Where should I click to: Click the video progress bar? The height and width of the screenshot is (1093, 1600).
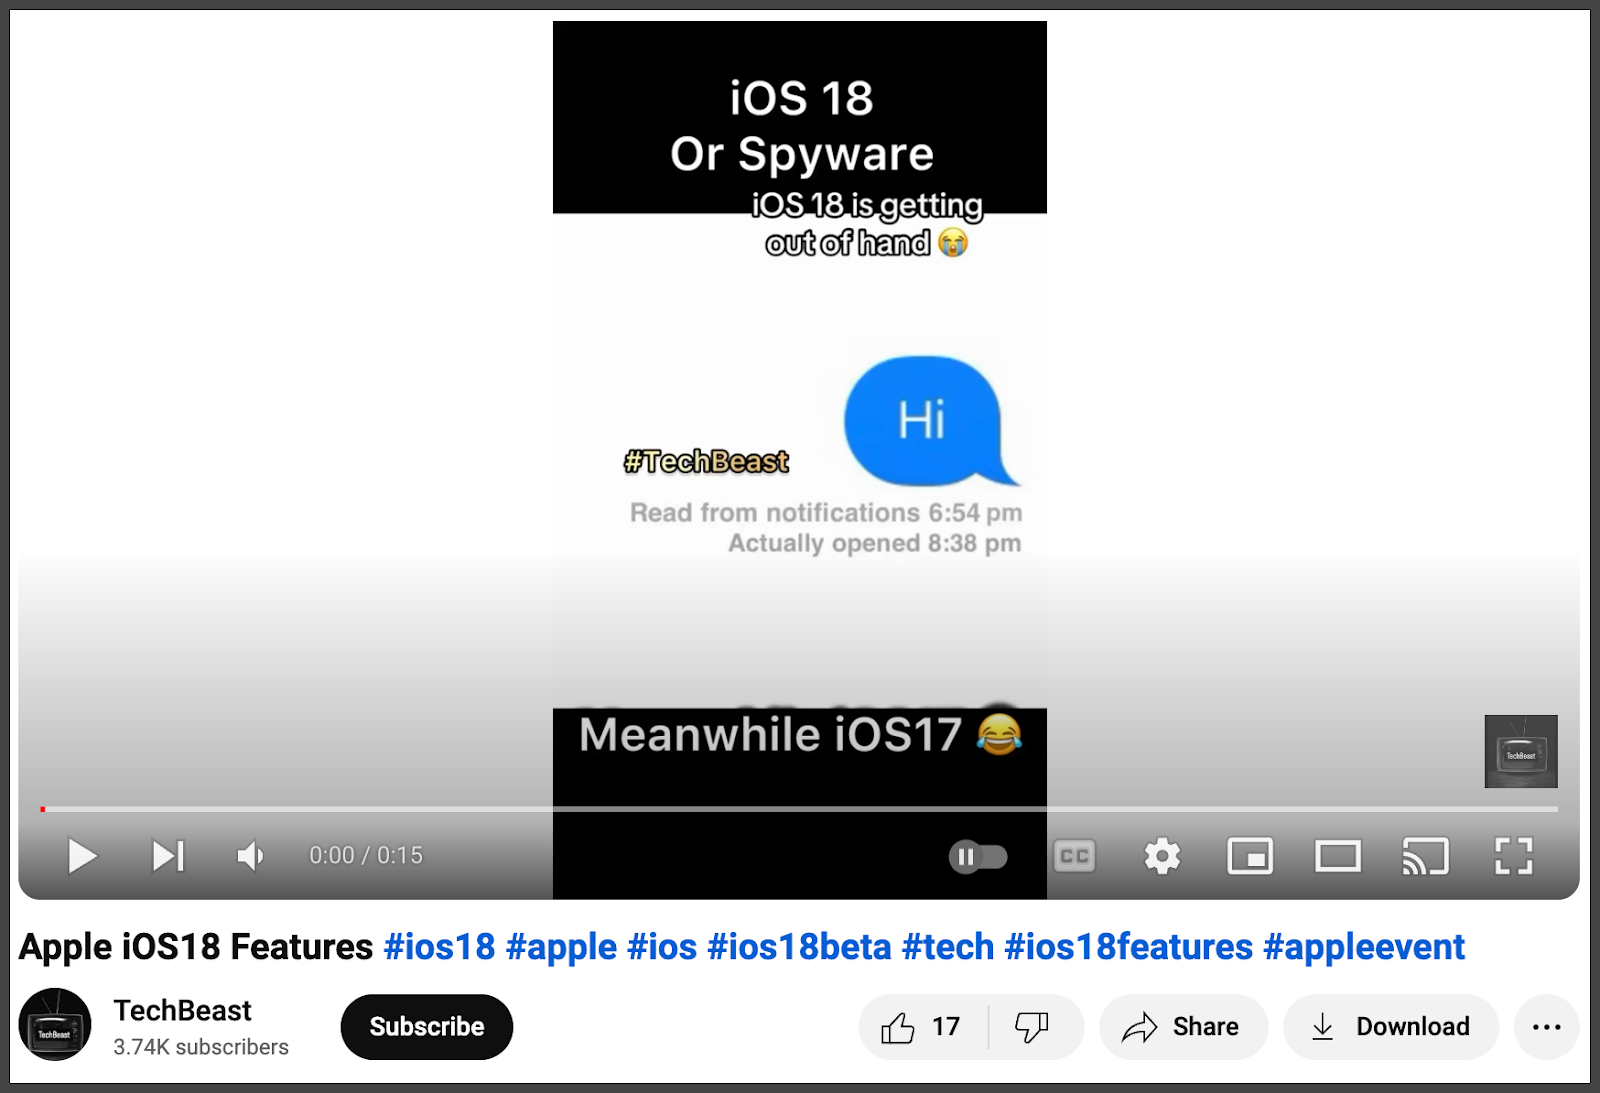click(799, 808)
